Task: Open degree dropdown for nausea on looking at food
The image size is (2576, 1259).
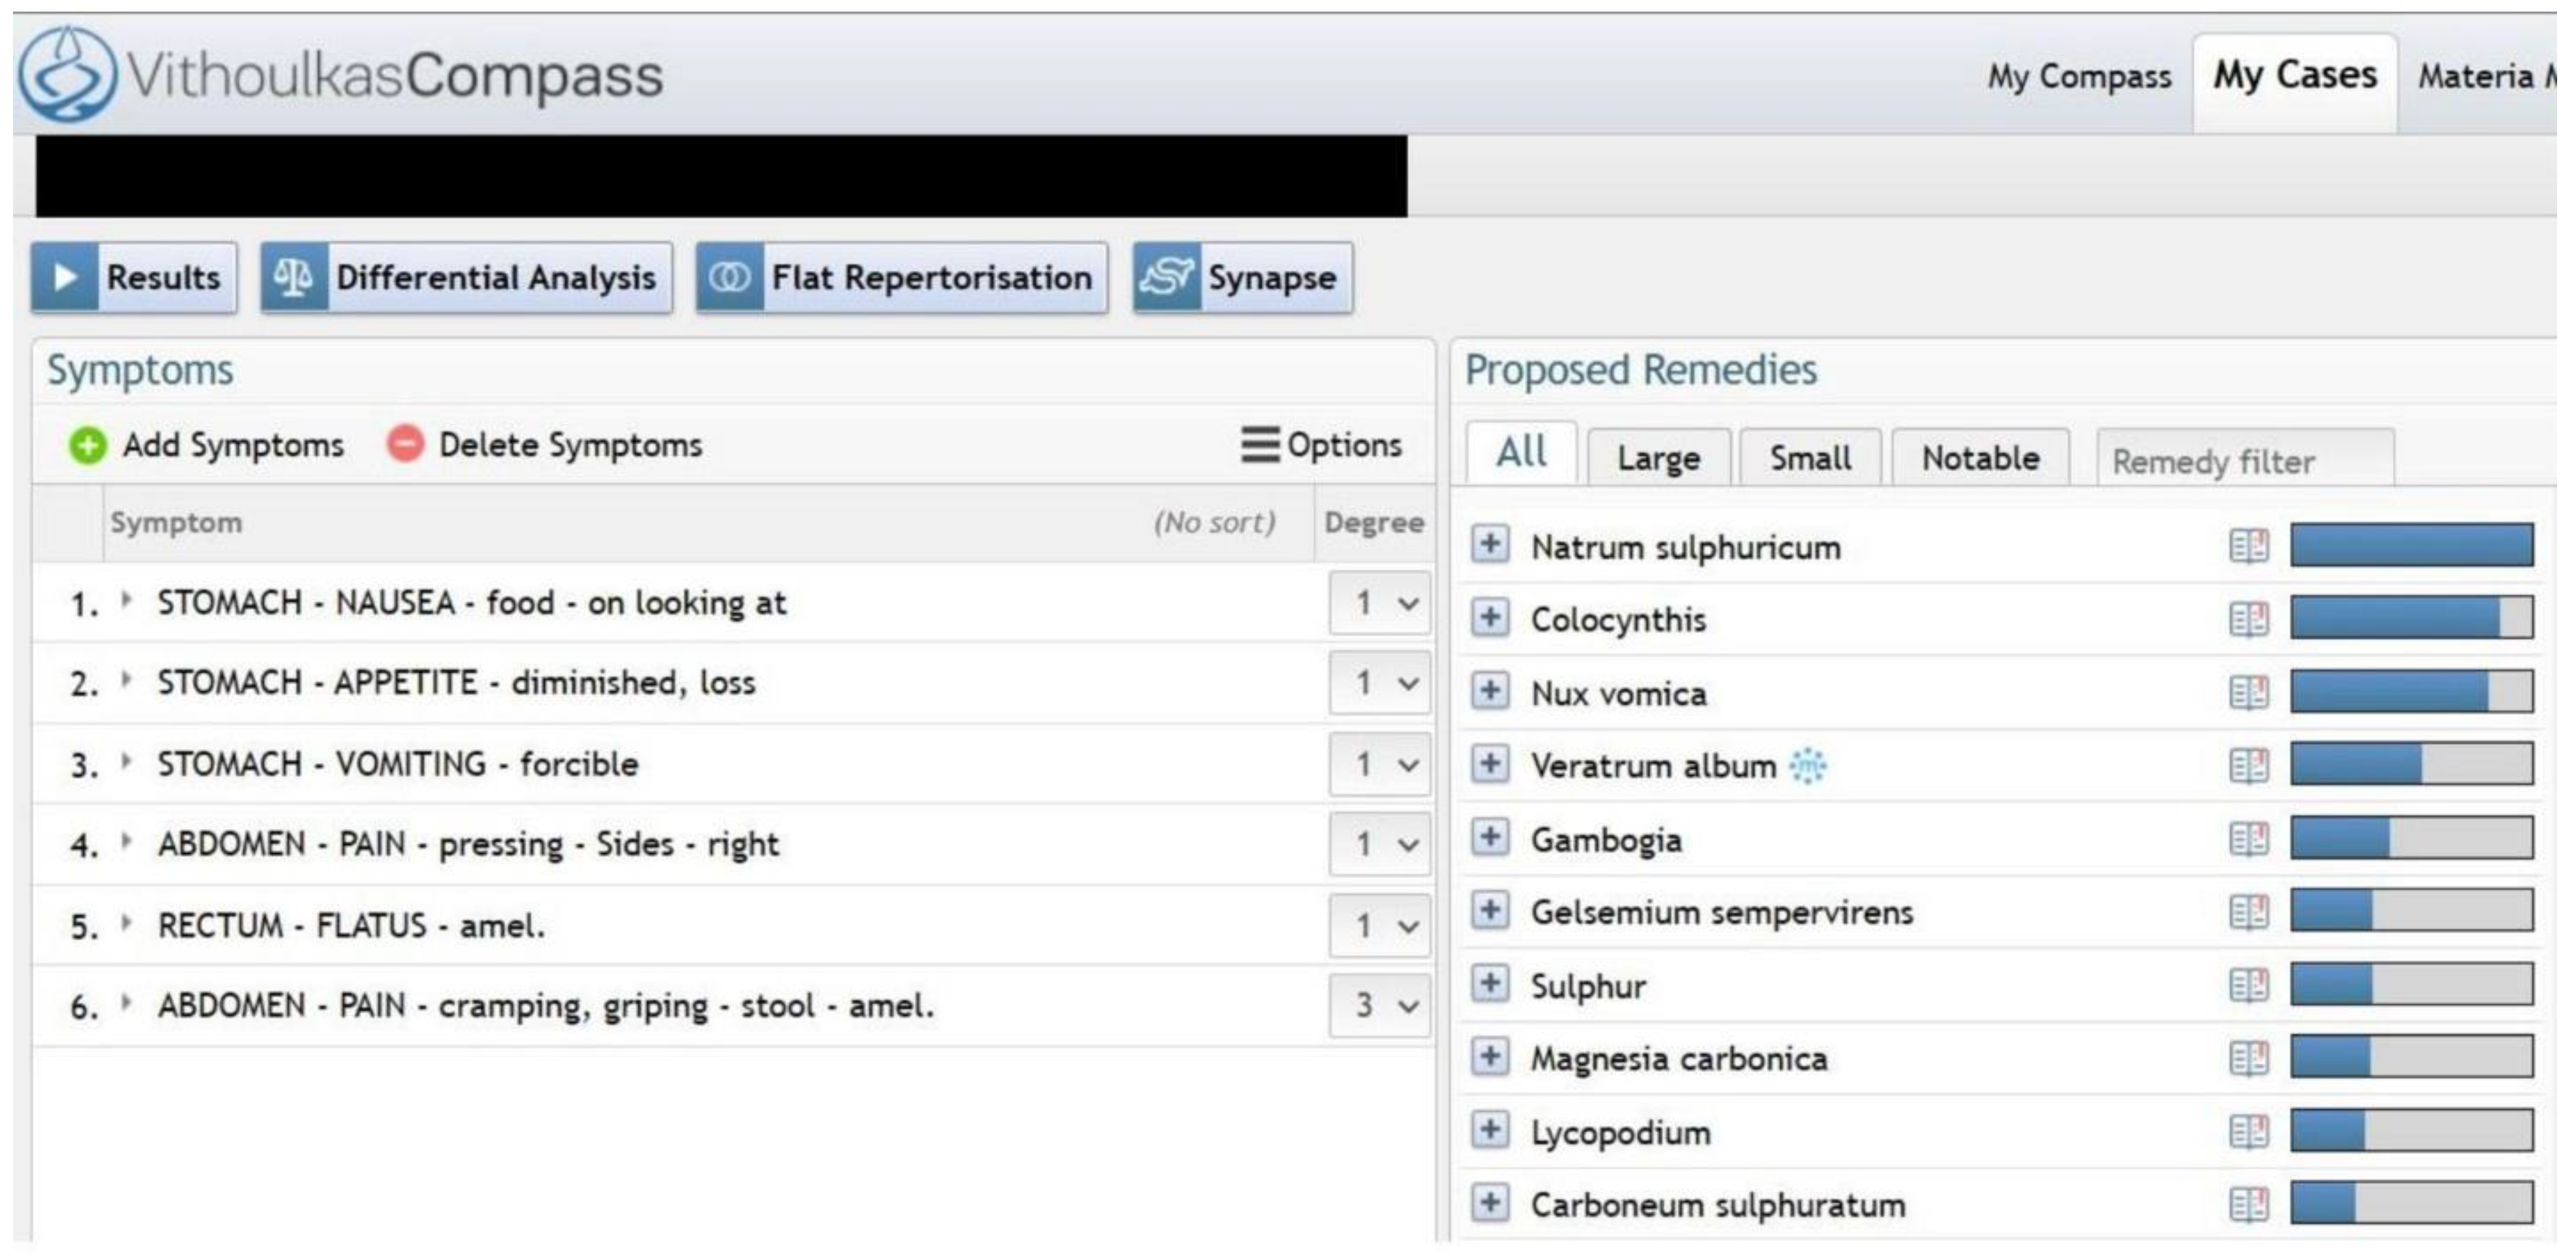Action: pos(1380,603)
